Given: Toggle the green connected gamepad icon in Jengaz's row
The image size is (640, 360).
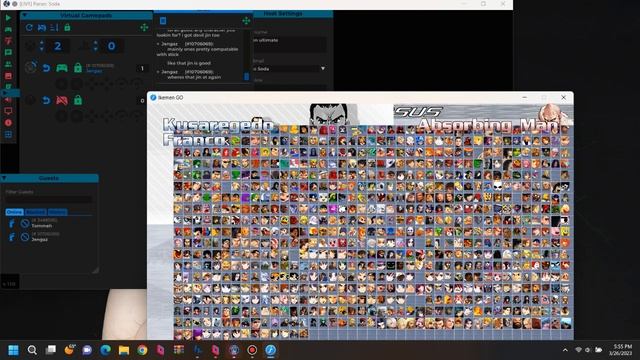Looking at the screenshot, I should click(x=62, y=68).
